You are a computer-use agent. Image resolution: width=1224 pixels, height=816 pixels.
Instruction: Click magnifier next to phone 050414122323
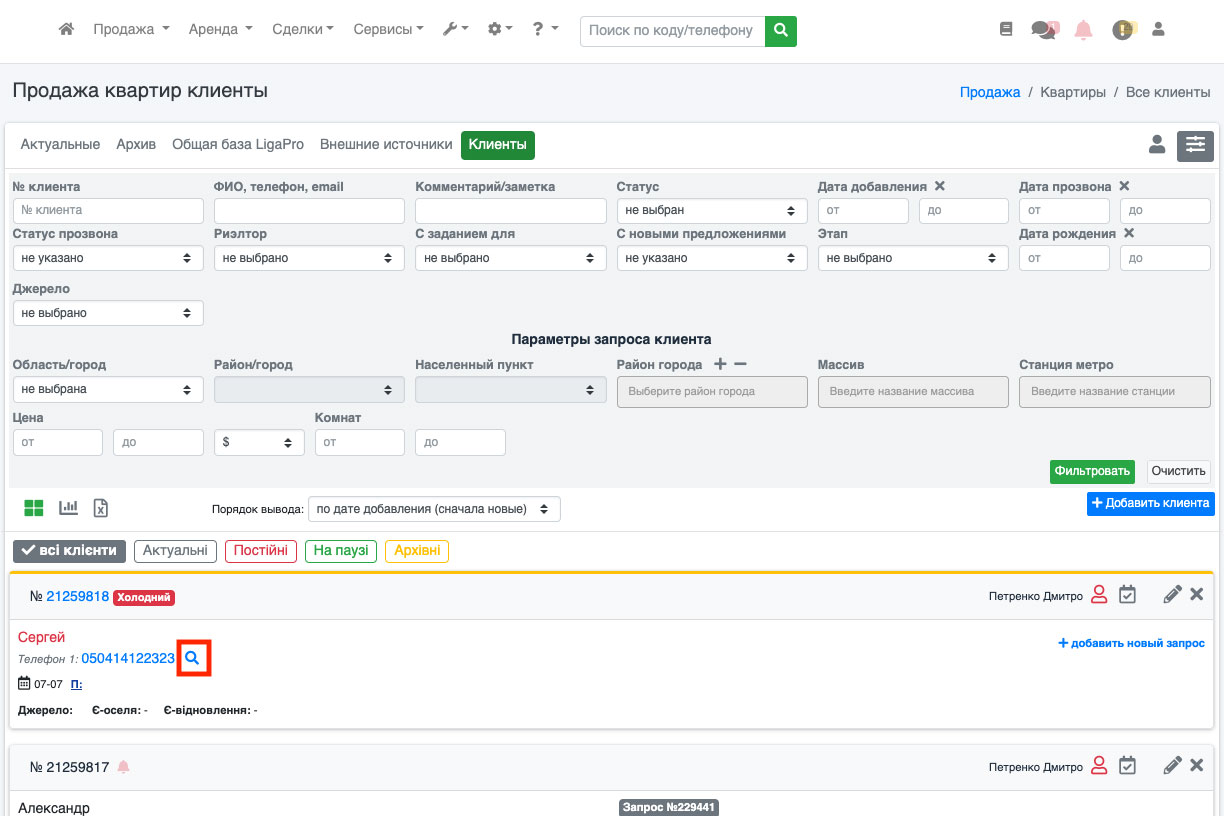193,658
